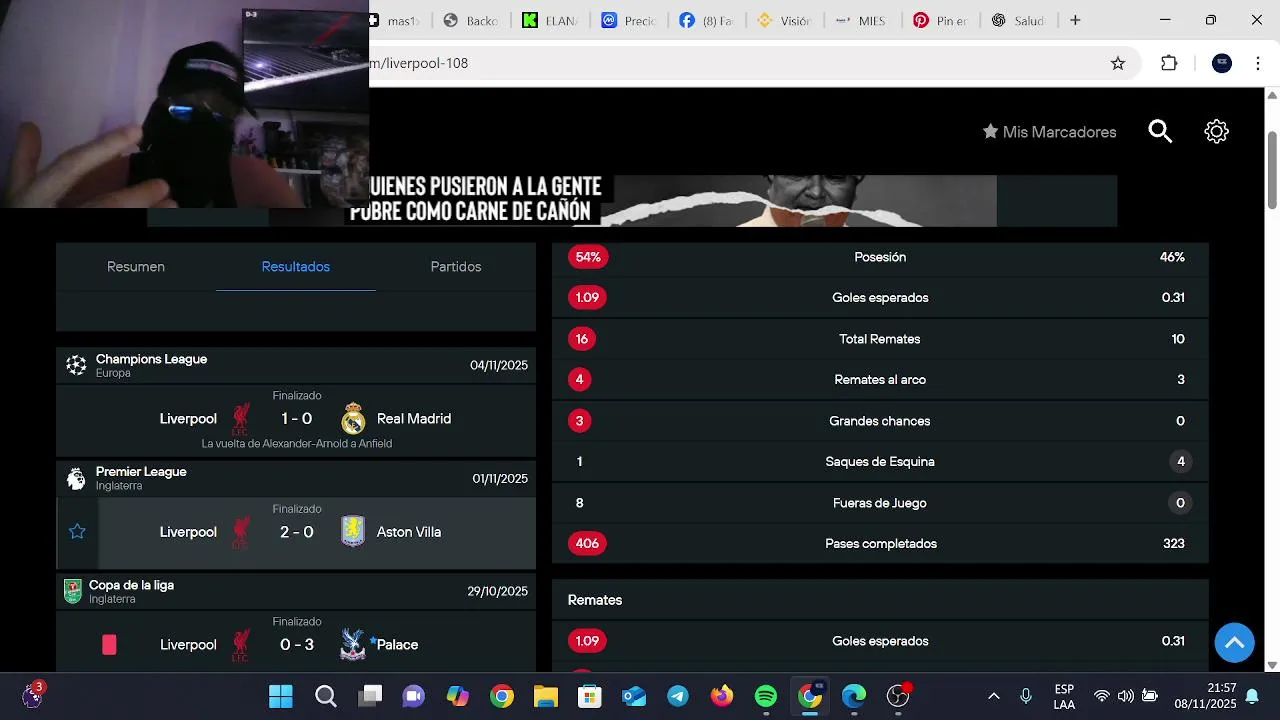Favorite the Liverpool vs Aston Villa match star
This screenshot has height=720, width=1280.
pyautogui.click(x=77, y=532)
